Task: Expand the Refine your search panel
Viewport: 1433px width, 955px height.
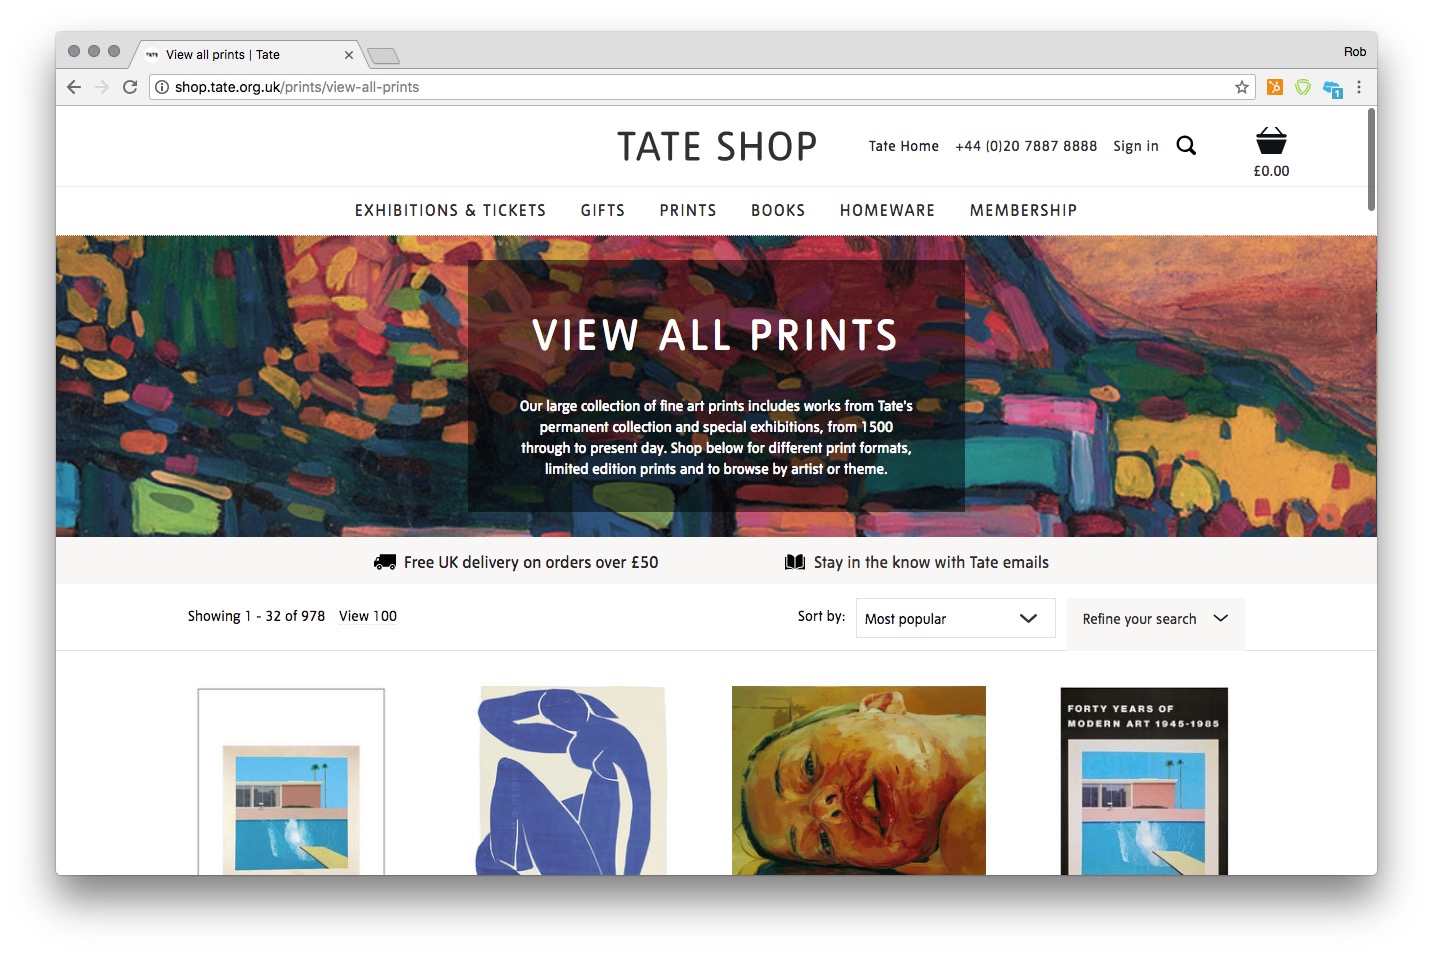Action: (1155, 619)
